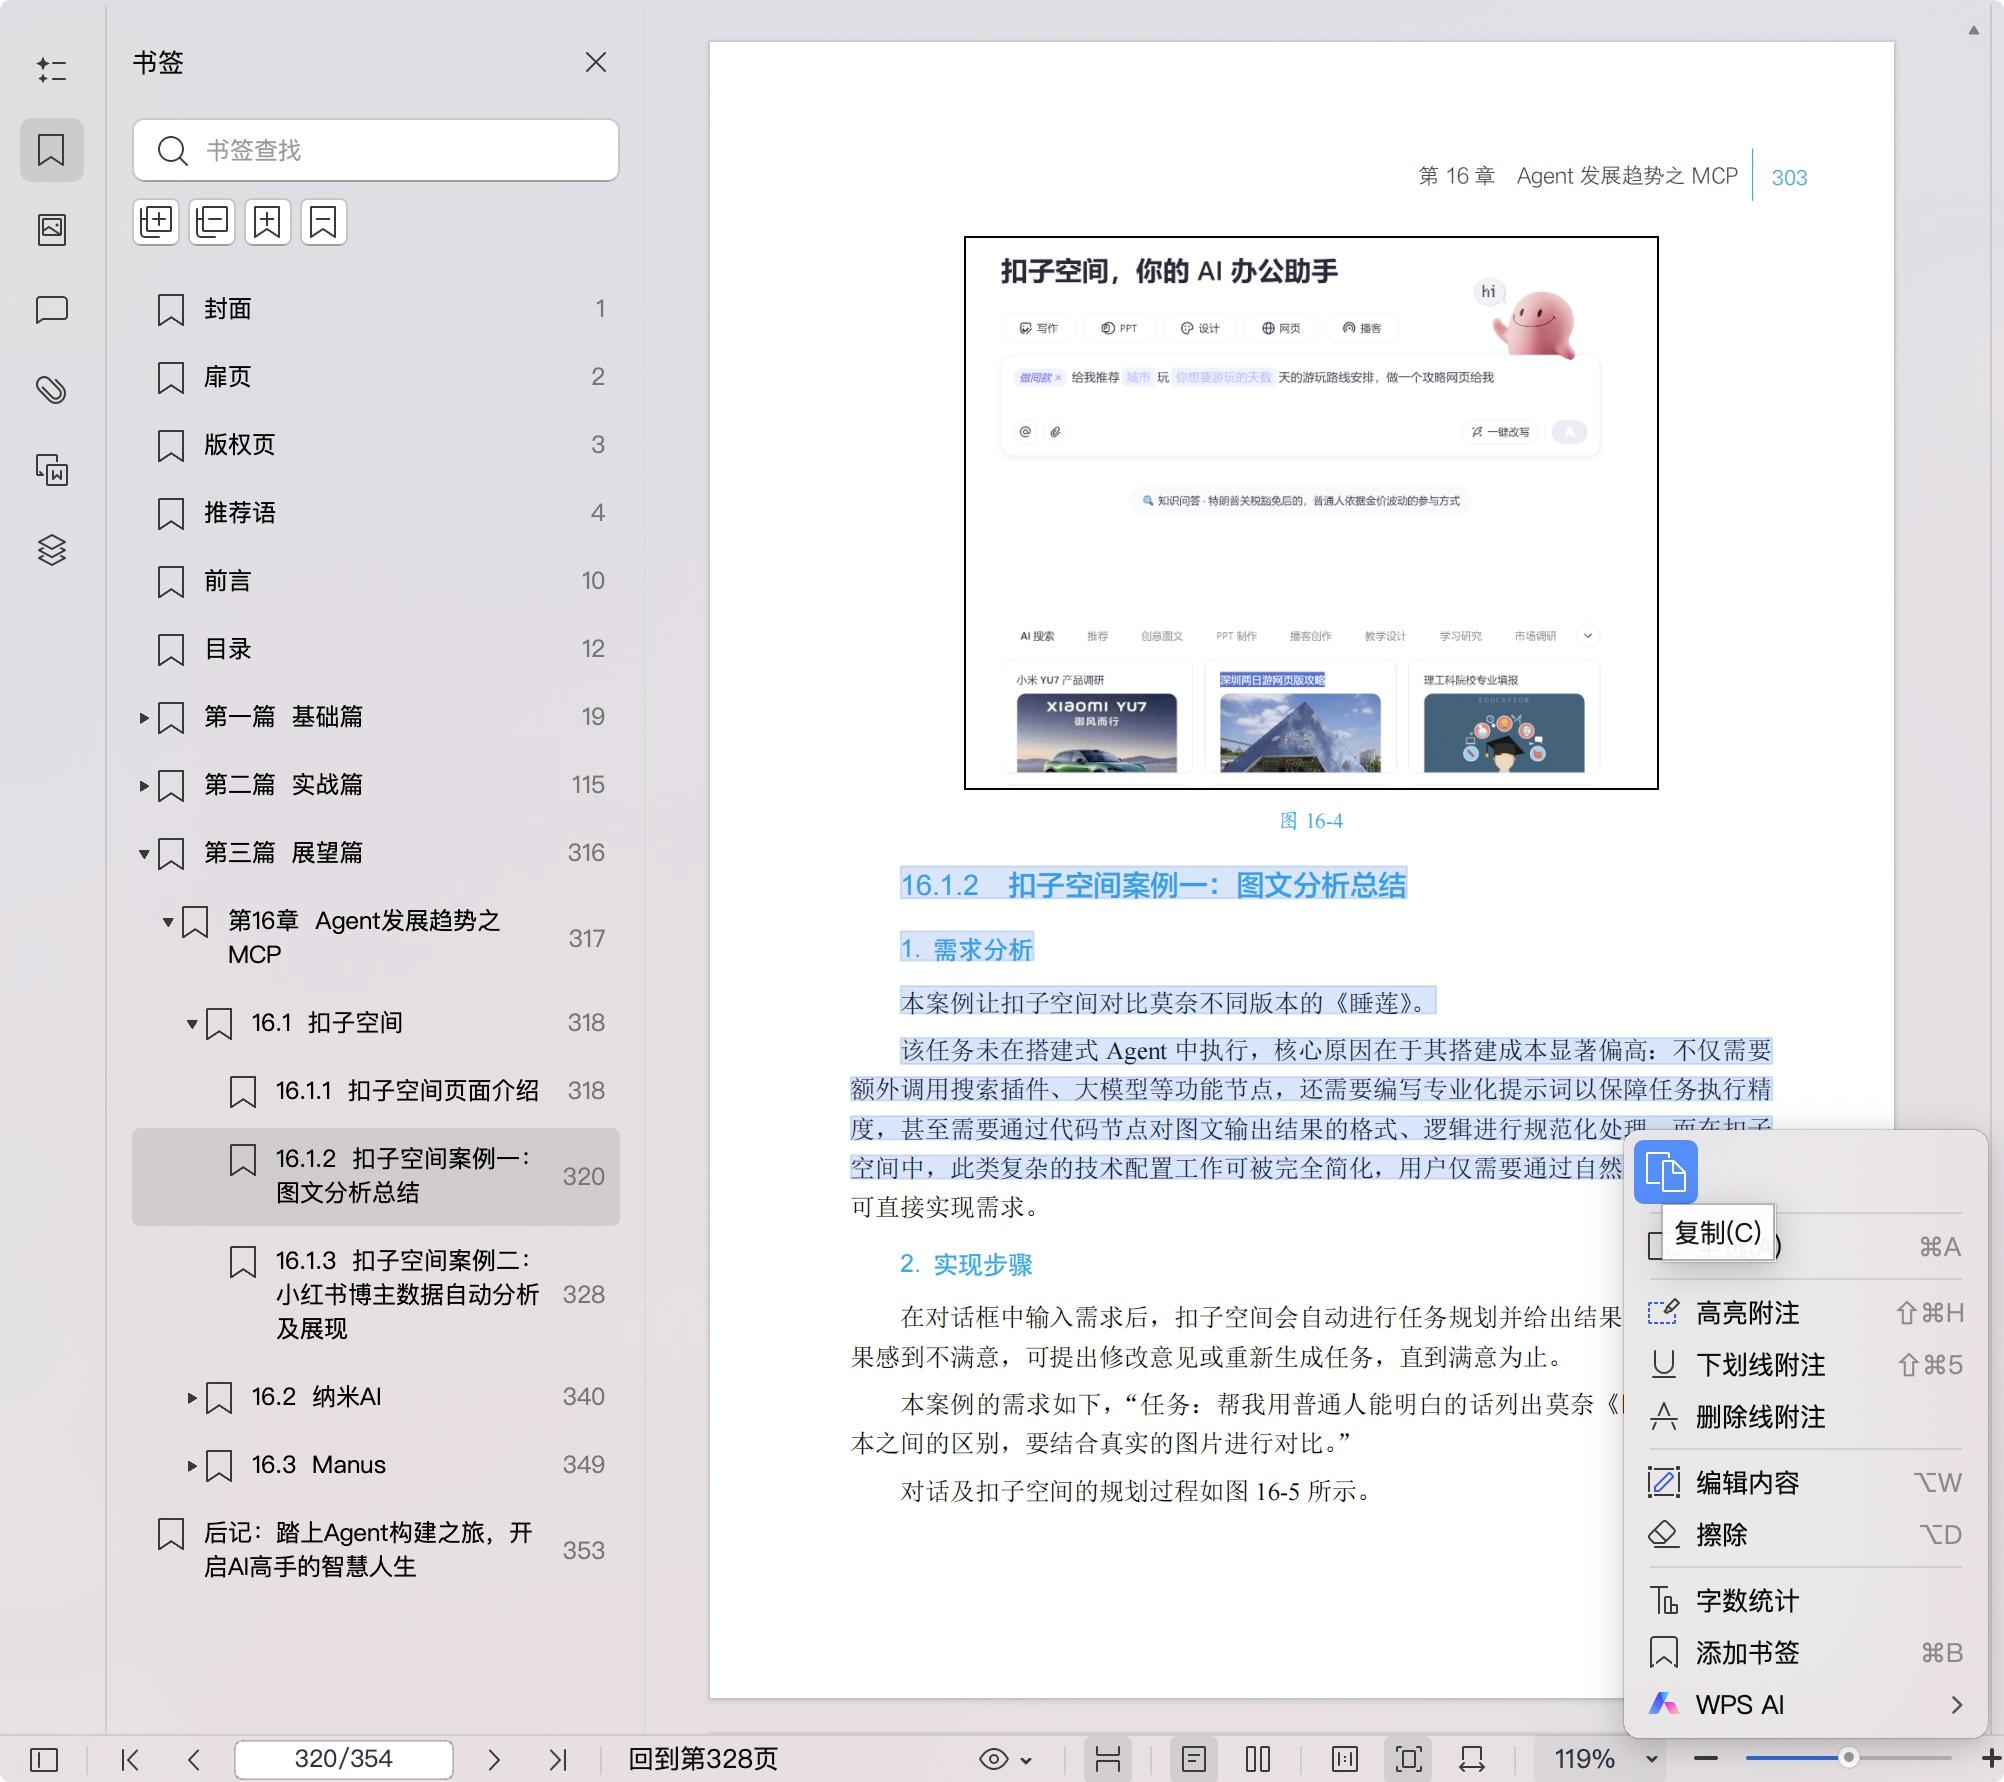Image resolution: width=2004 pixels, height=1782 pixels.
Task: Select the bookmarks panel icon
Action: (x=52, y=150)
